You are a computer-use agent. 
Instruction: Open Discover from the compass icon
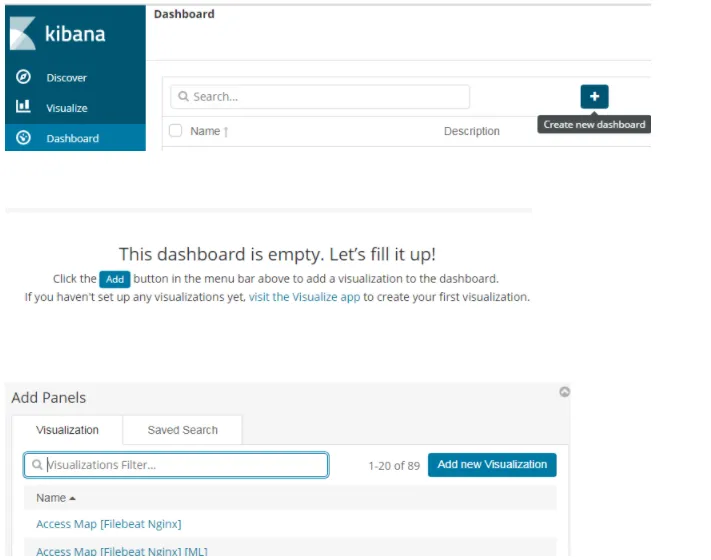coord(23,78)
